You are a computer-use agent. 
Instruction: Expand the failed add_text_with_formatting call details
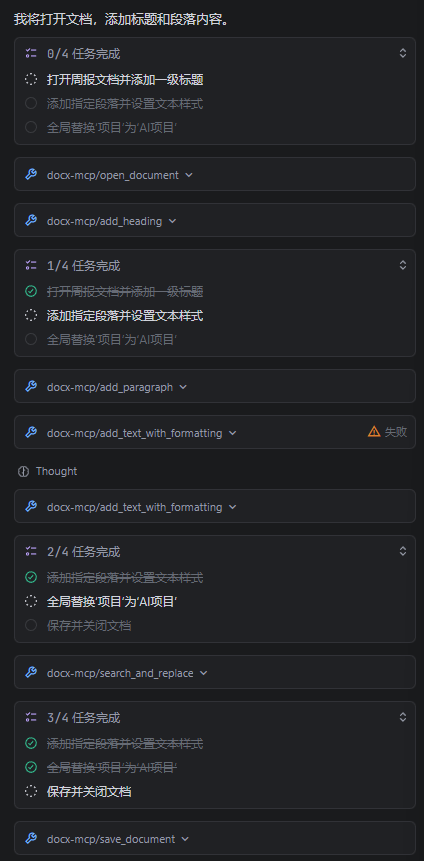pos(232,433)
